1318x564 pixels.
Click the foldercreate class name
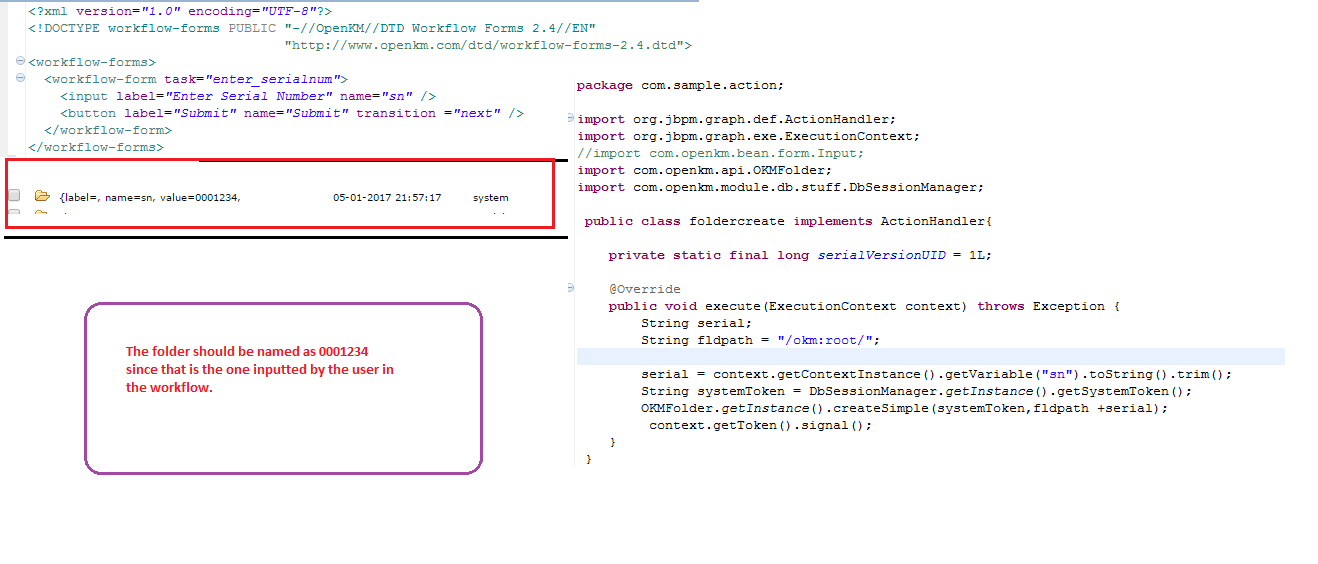(737, 221)
